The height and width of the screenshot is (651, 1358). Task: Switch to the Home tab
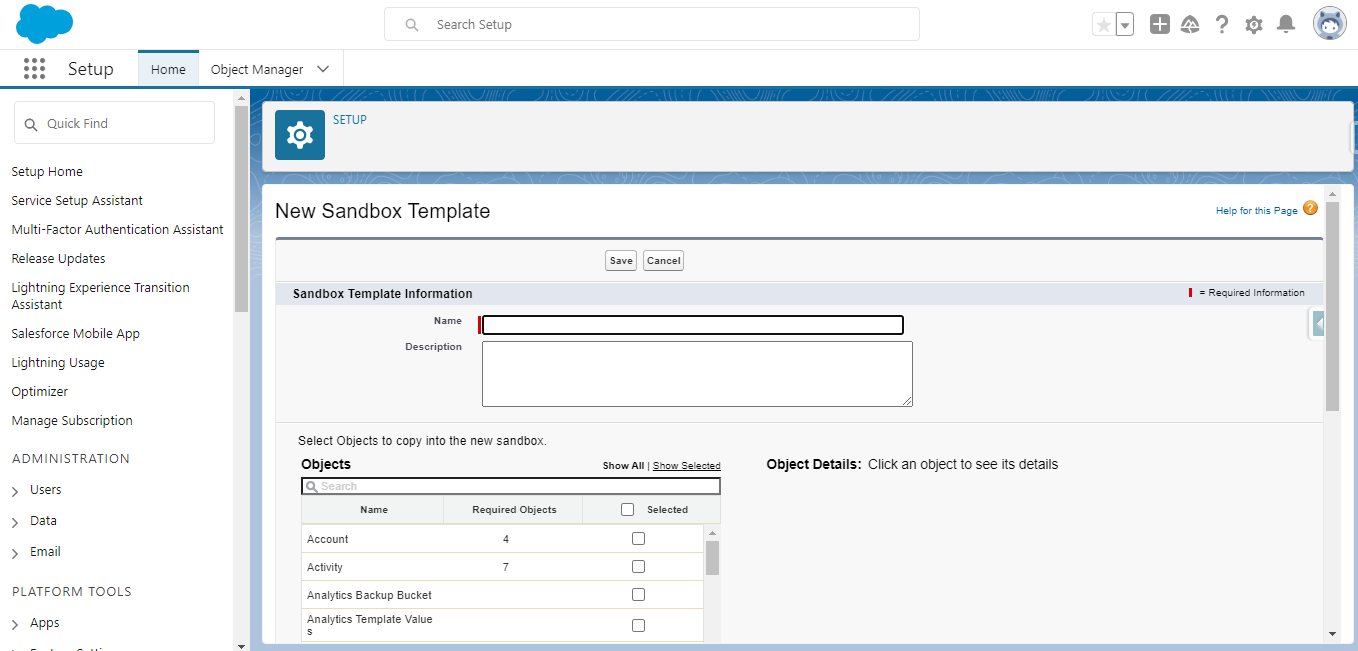pyautogui.click(x=168, y=69)
